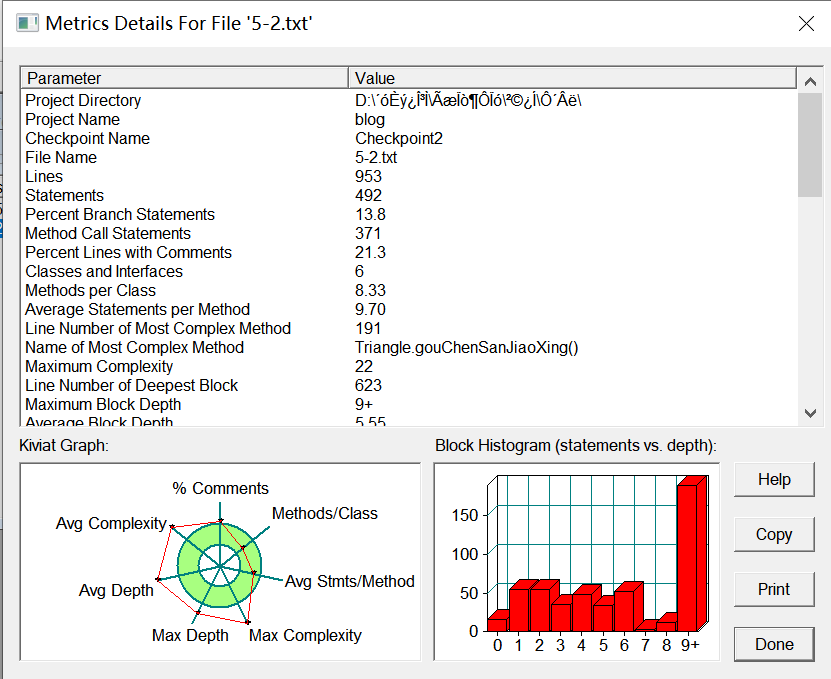Click the Methods/Class axis label
Image resolution: width=831 pixels, height=679 pixels.
[x=325, y=513]
